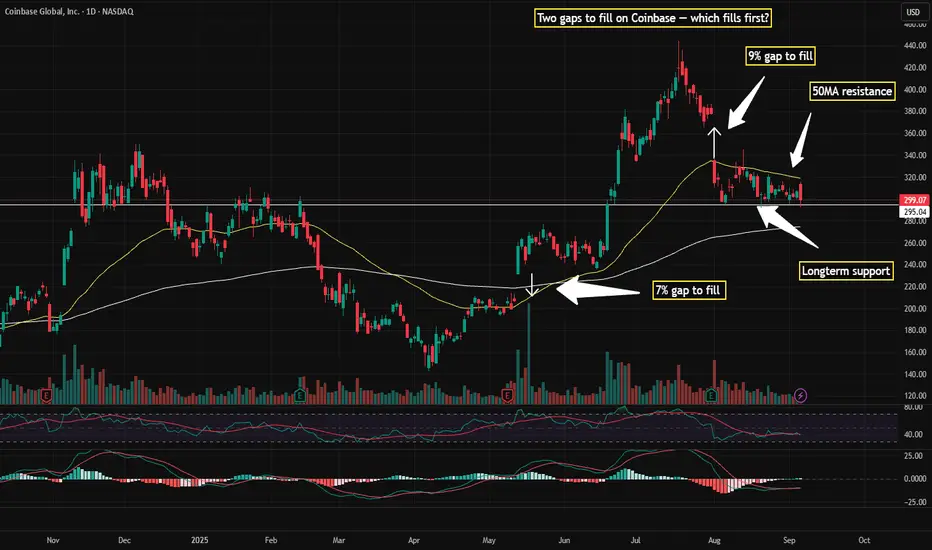
Task: Click the 2025 label on time axis
Action: click(x=200, y=540)
